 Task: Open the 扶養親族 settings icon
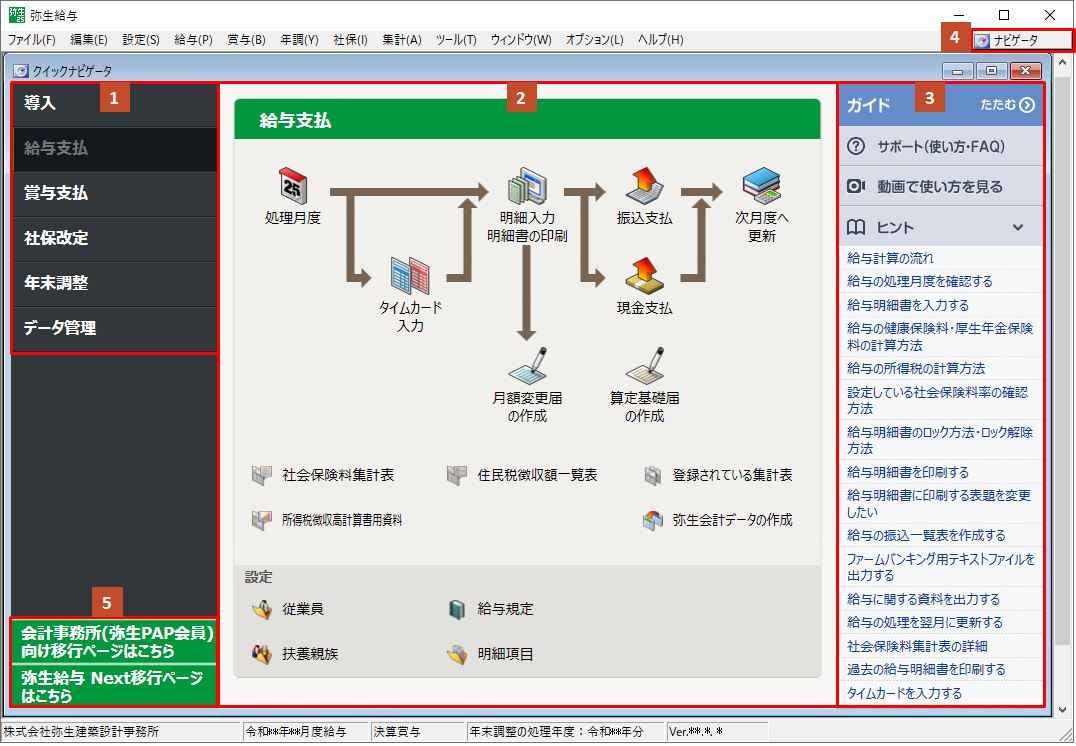(x=261, y=654)
